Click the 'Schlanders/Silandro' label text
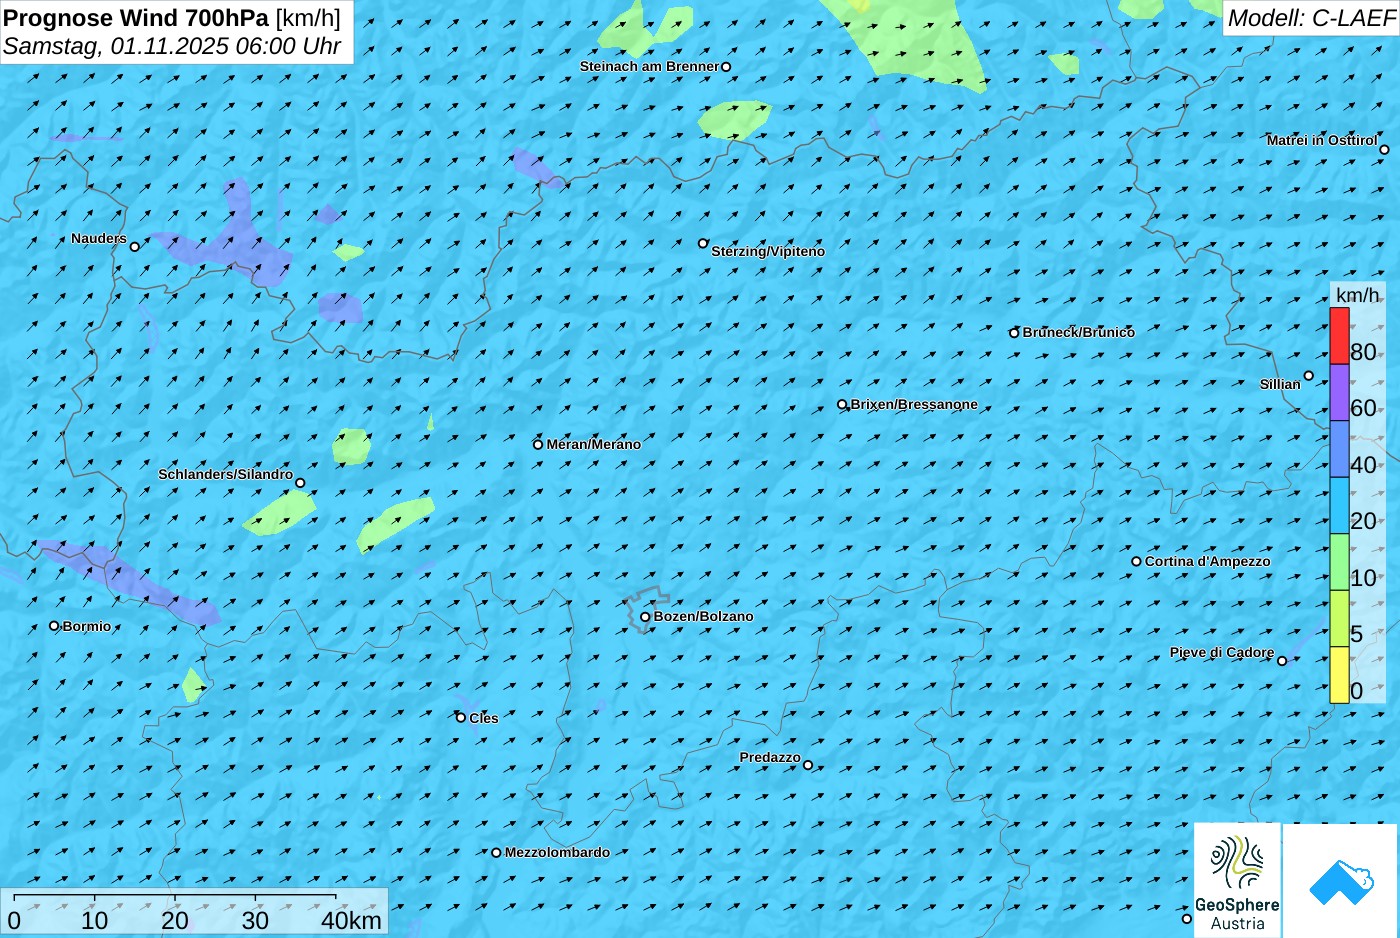Screen dimensions: 1400x938 tap(226, 475)
